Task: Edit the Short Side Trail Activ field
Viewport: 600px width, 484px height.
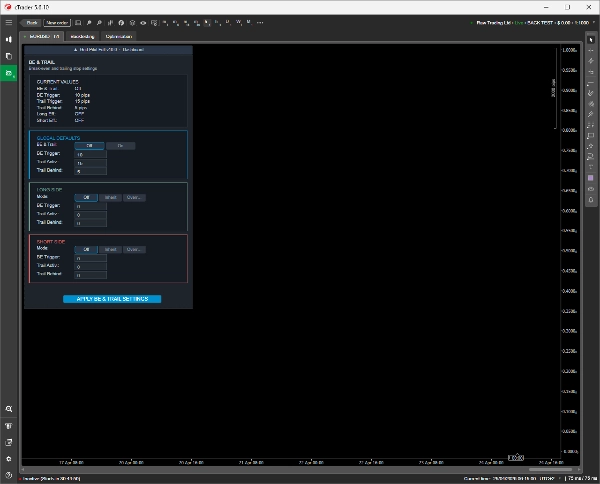Action: [x=90, y=267]
